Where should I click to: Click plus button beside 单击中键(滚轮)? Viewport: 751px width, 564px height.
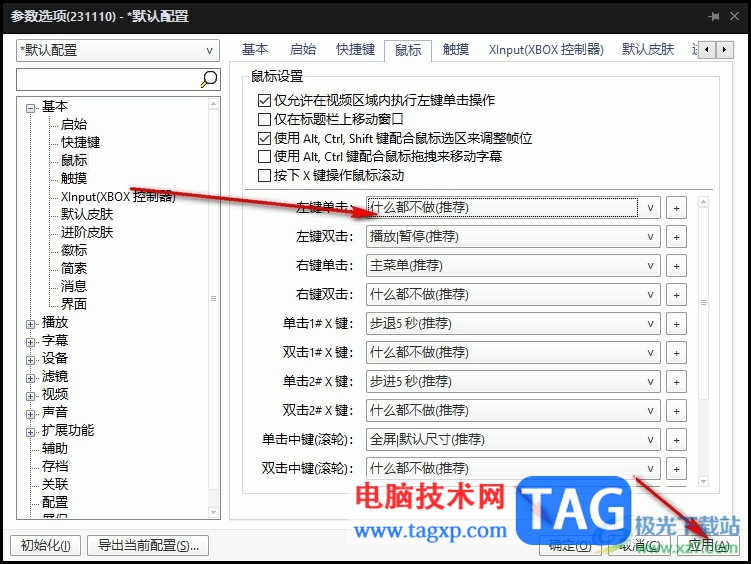pyautogui.click(x=676, y=440)
